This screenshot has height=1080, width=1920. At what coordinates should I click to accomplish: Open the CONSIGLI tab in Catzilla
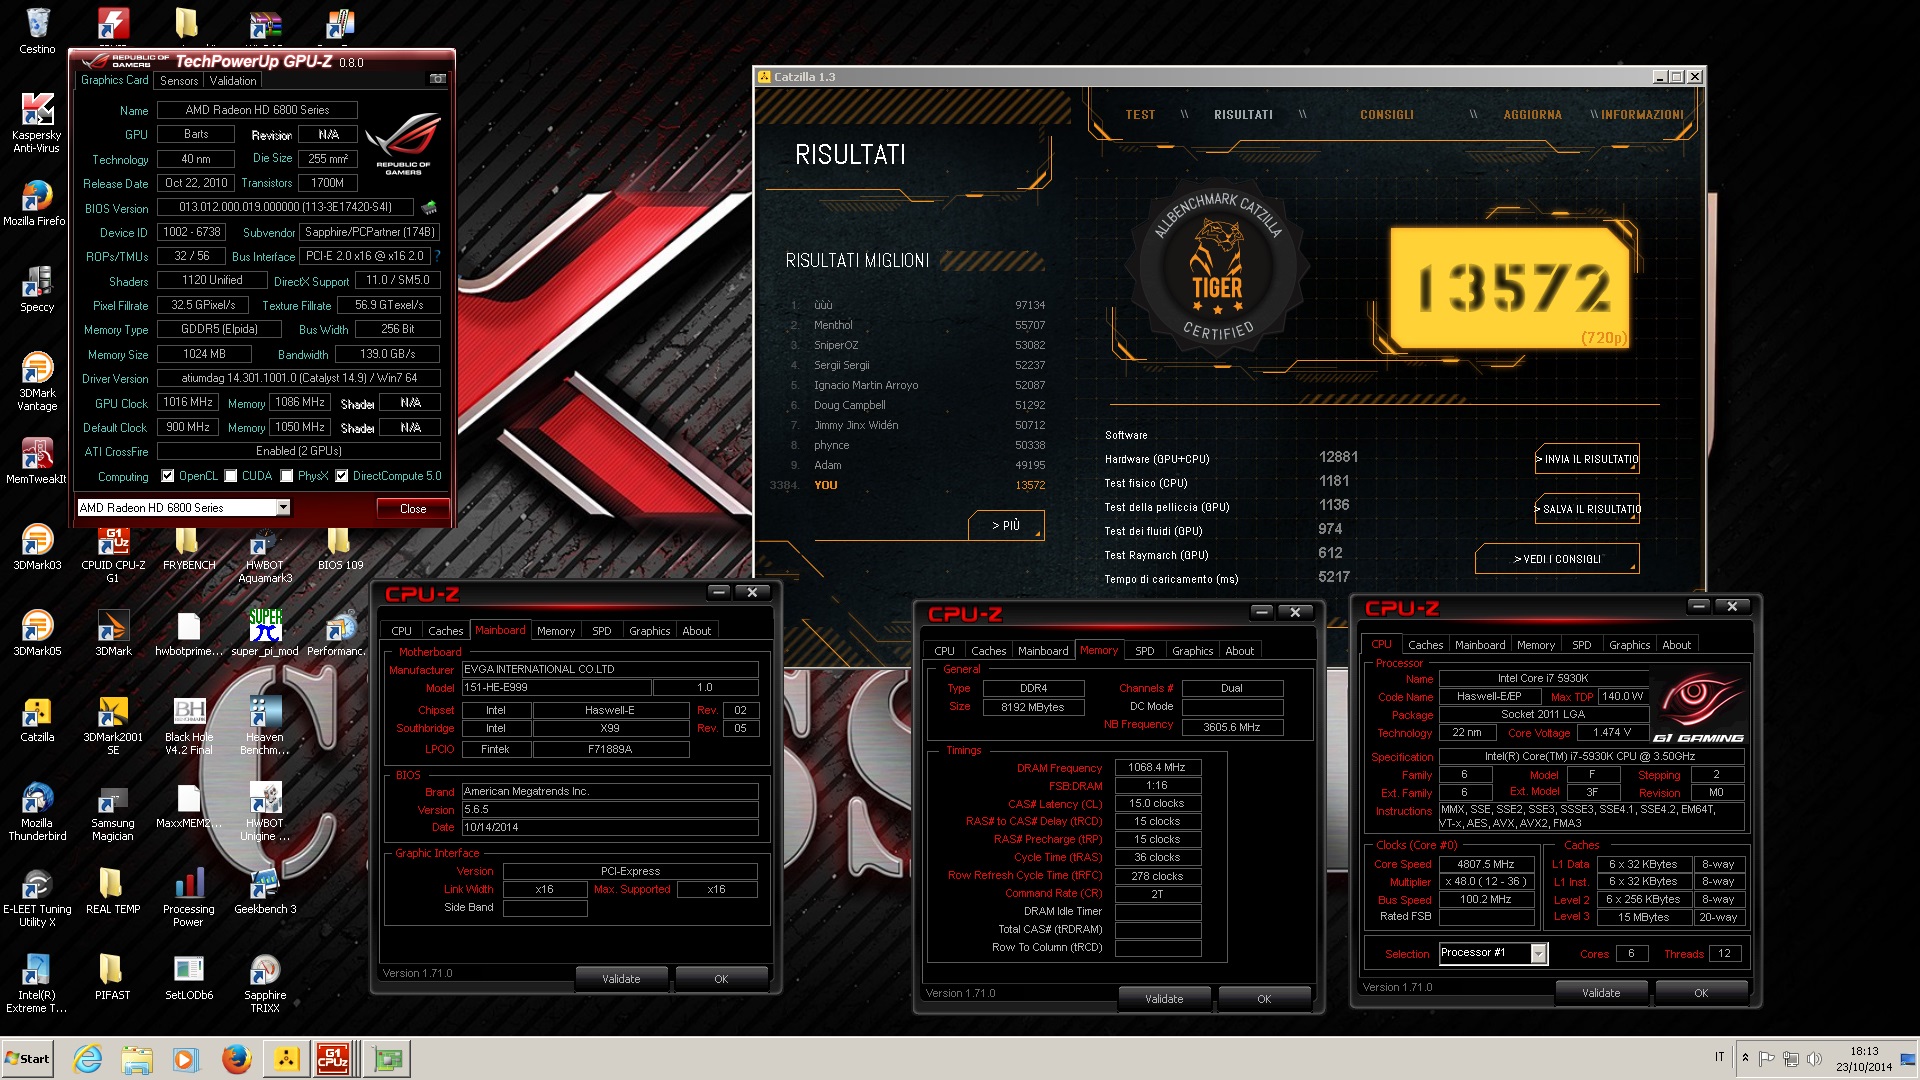tap(1386, 115)
